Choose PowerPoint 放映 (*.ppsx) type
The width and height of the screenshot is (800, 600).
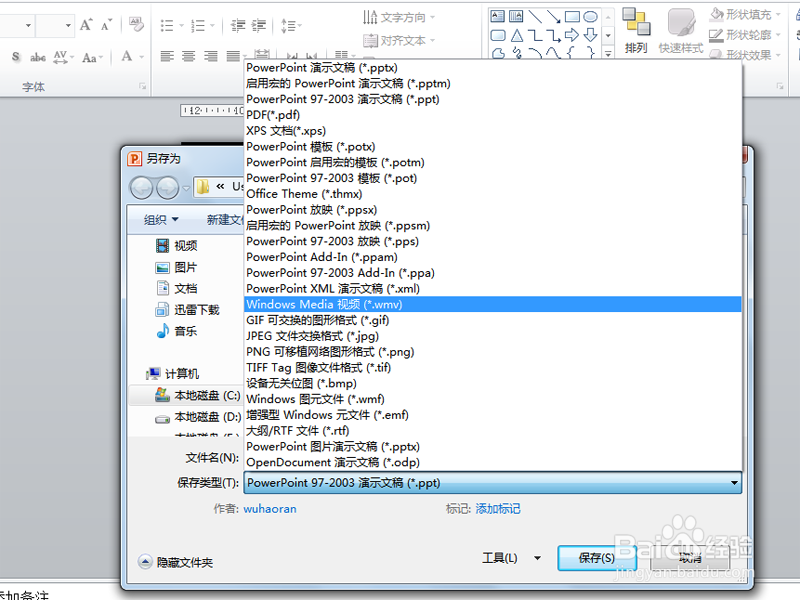pyautogui.click(x=493, y=210)
